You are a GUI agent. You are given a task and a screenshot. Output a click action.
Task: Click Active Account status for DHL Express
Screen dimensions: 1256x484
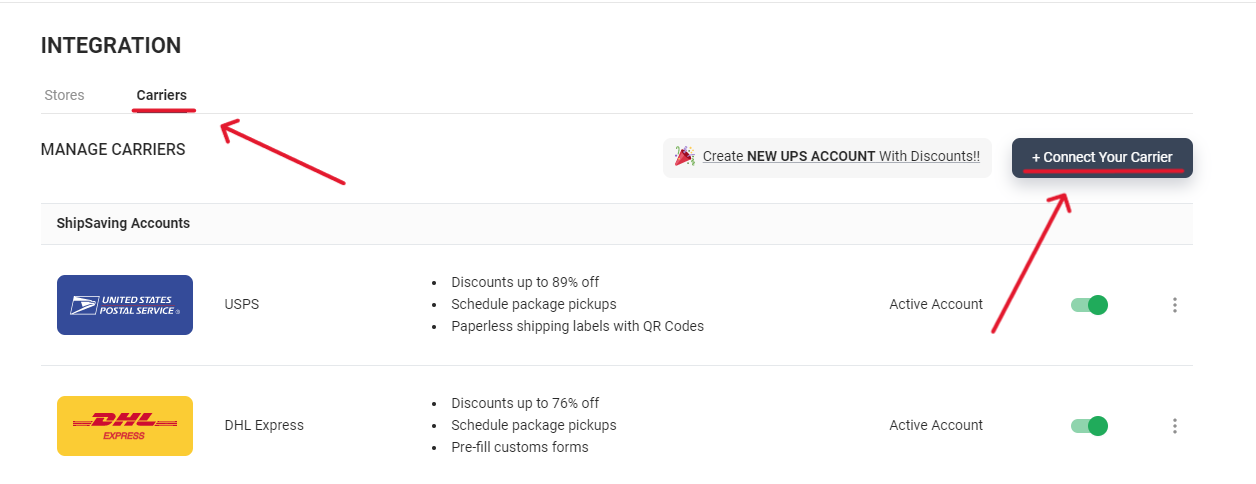point(936,425)
